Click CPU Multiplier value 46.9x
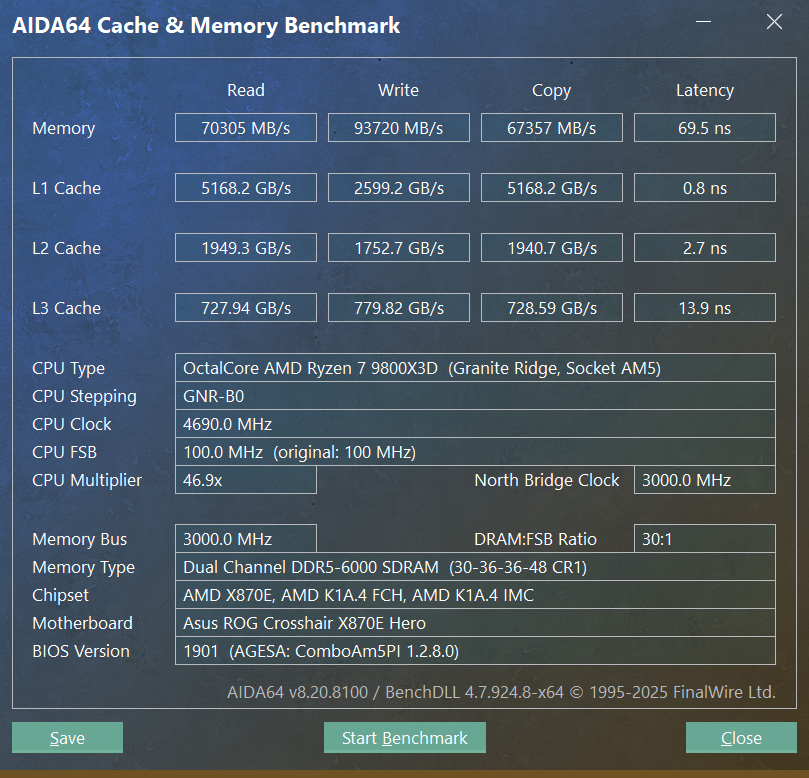The image size is (809, 778). coord(246,480)
